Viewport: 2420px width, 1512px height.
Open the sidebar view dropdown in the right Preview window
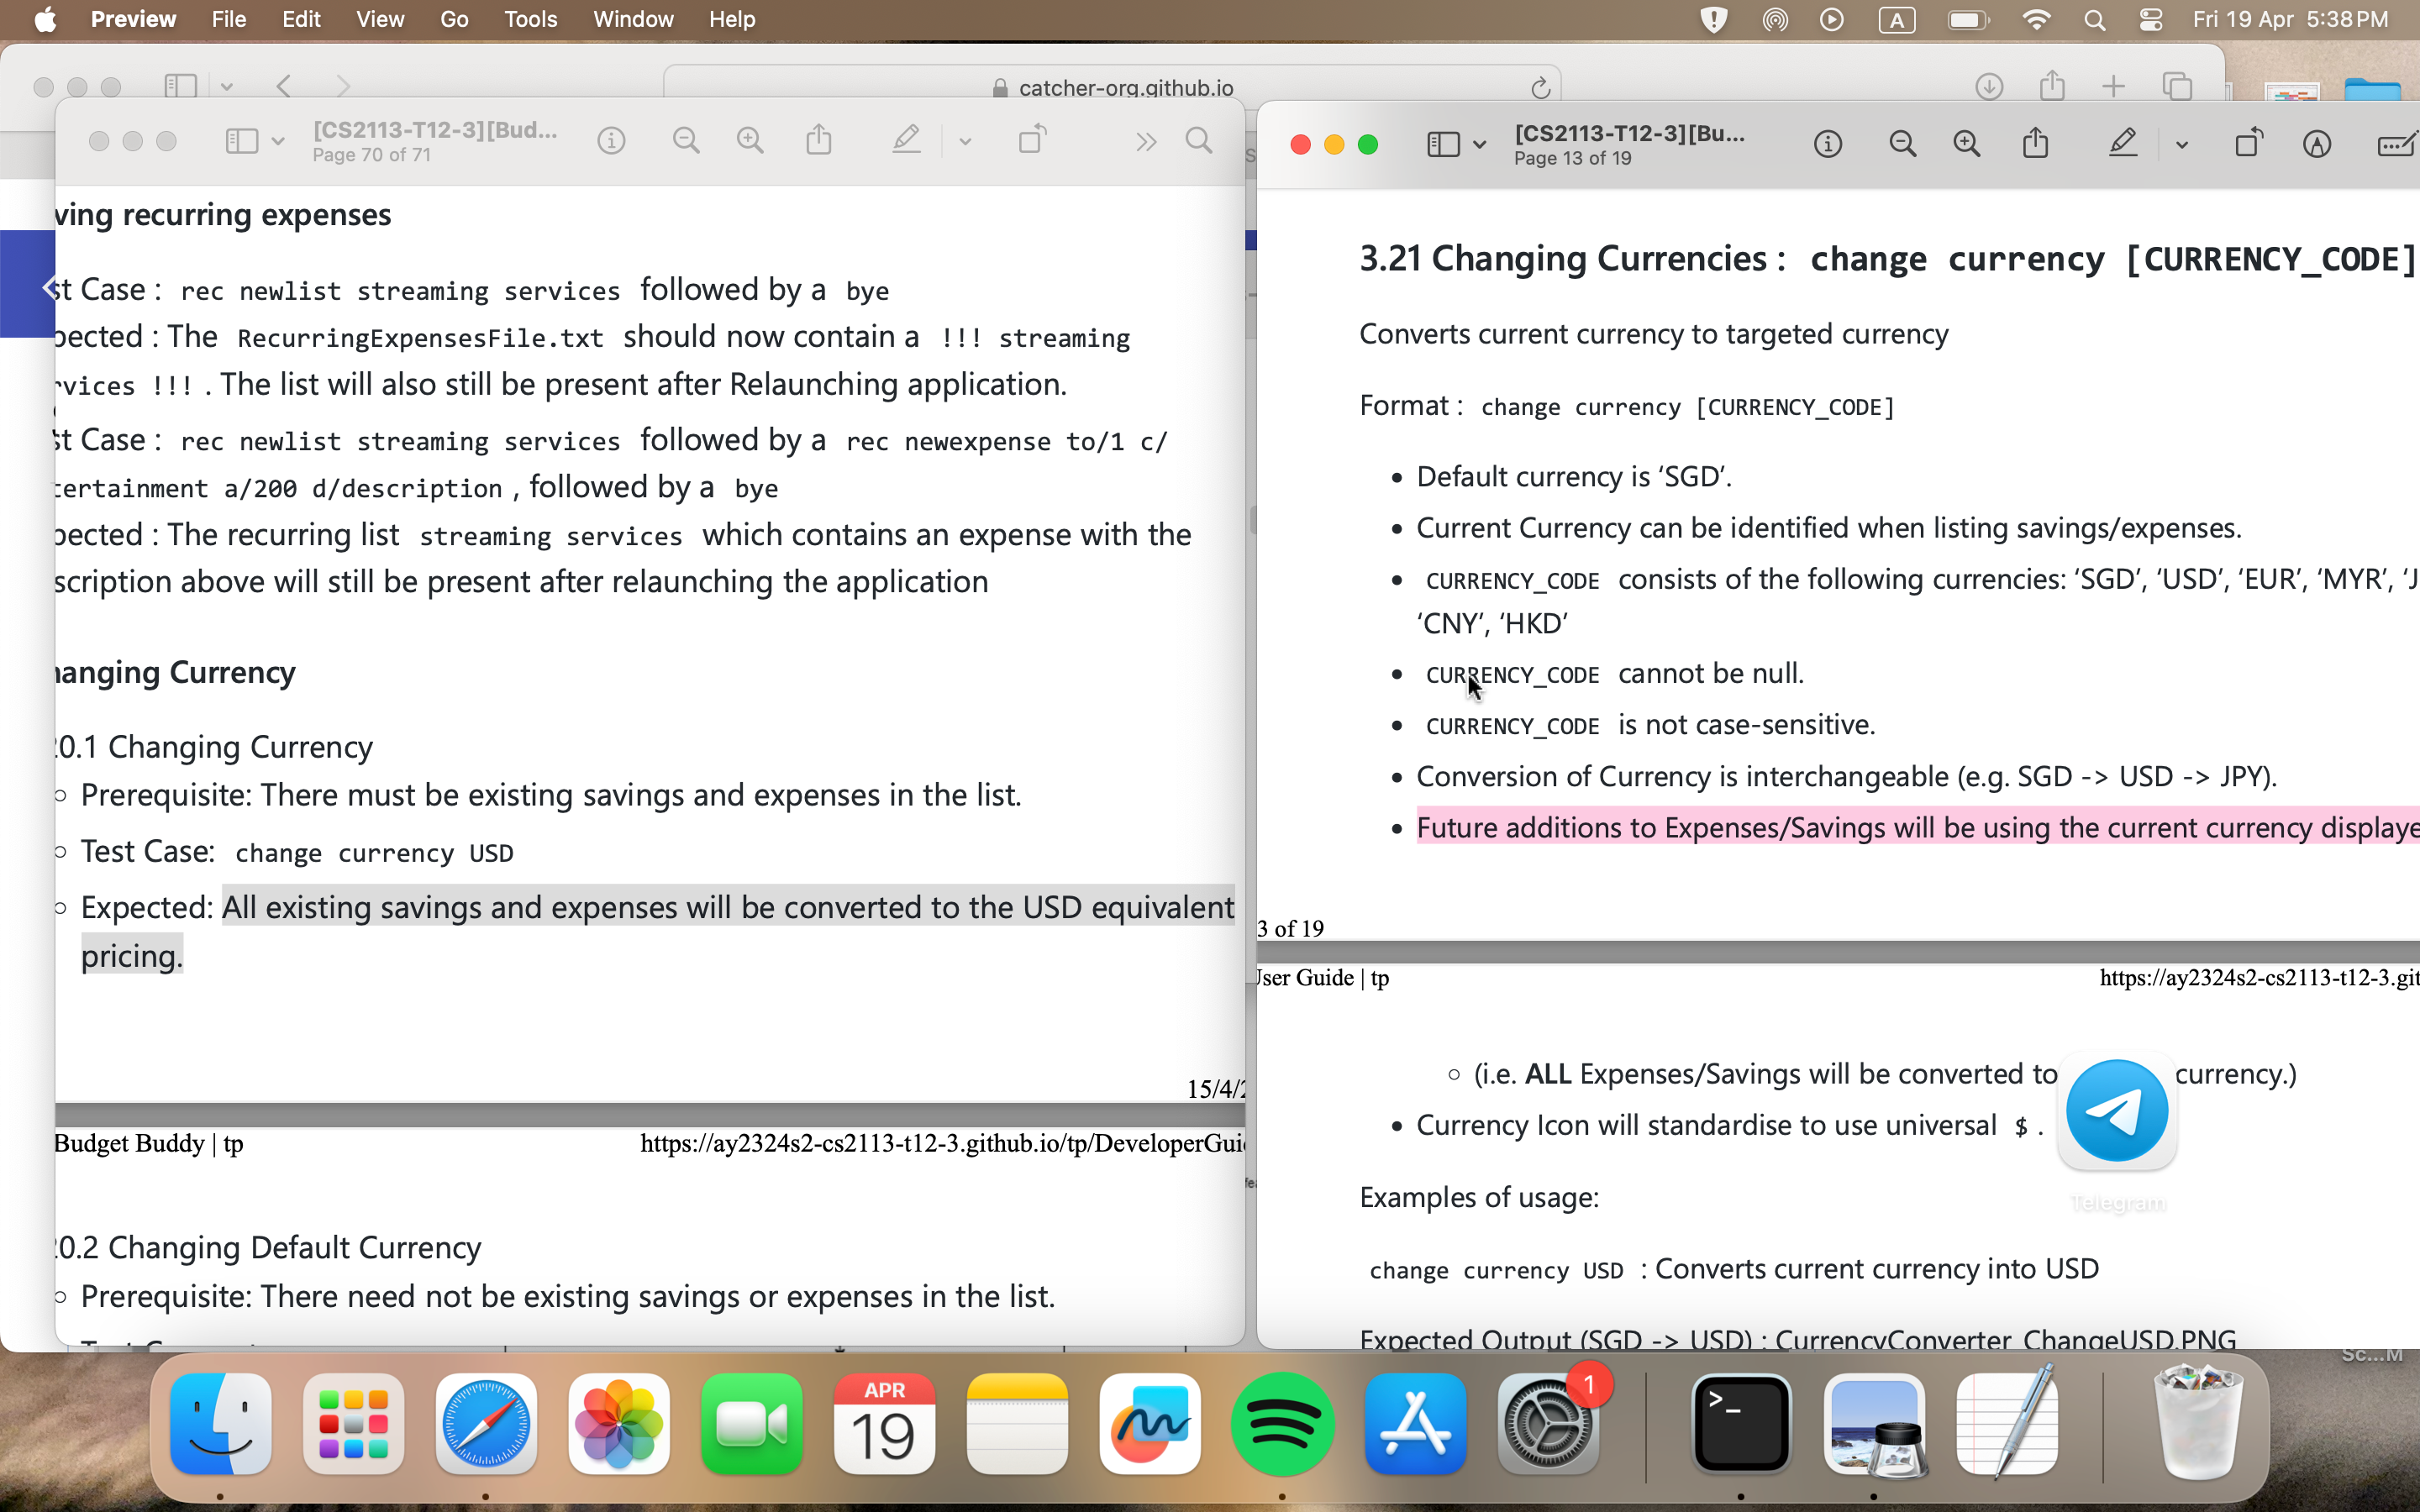pos(1480,145)
